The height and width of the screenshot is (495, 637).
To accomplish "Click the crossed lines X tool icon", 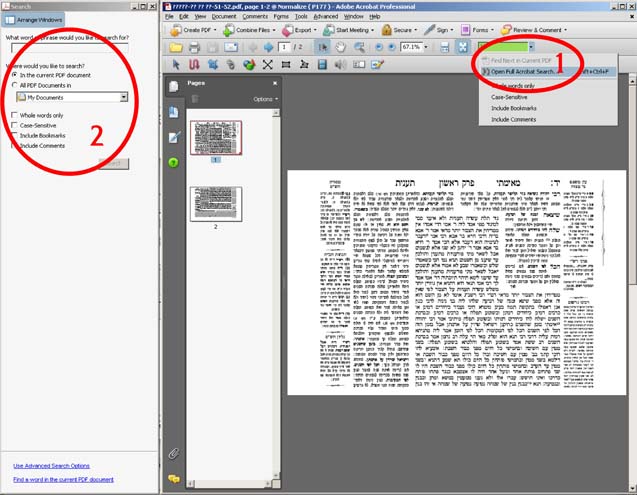I will [x=267, y=65].
